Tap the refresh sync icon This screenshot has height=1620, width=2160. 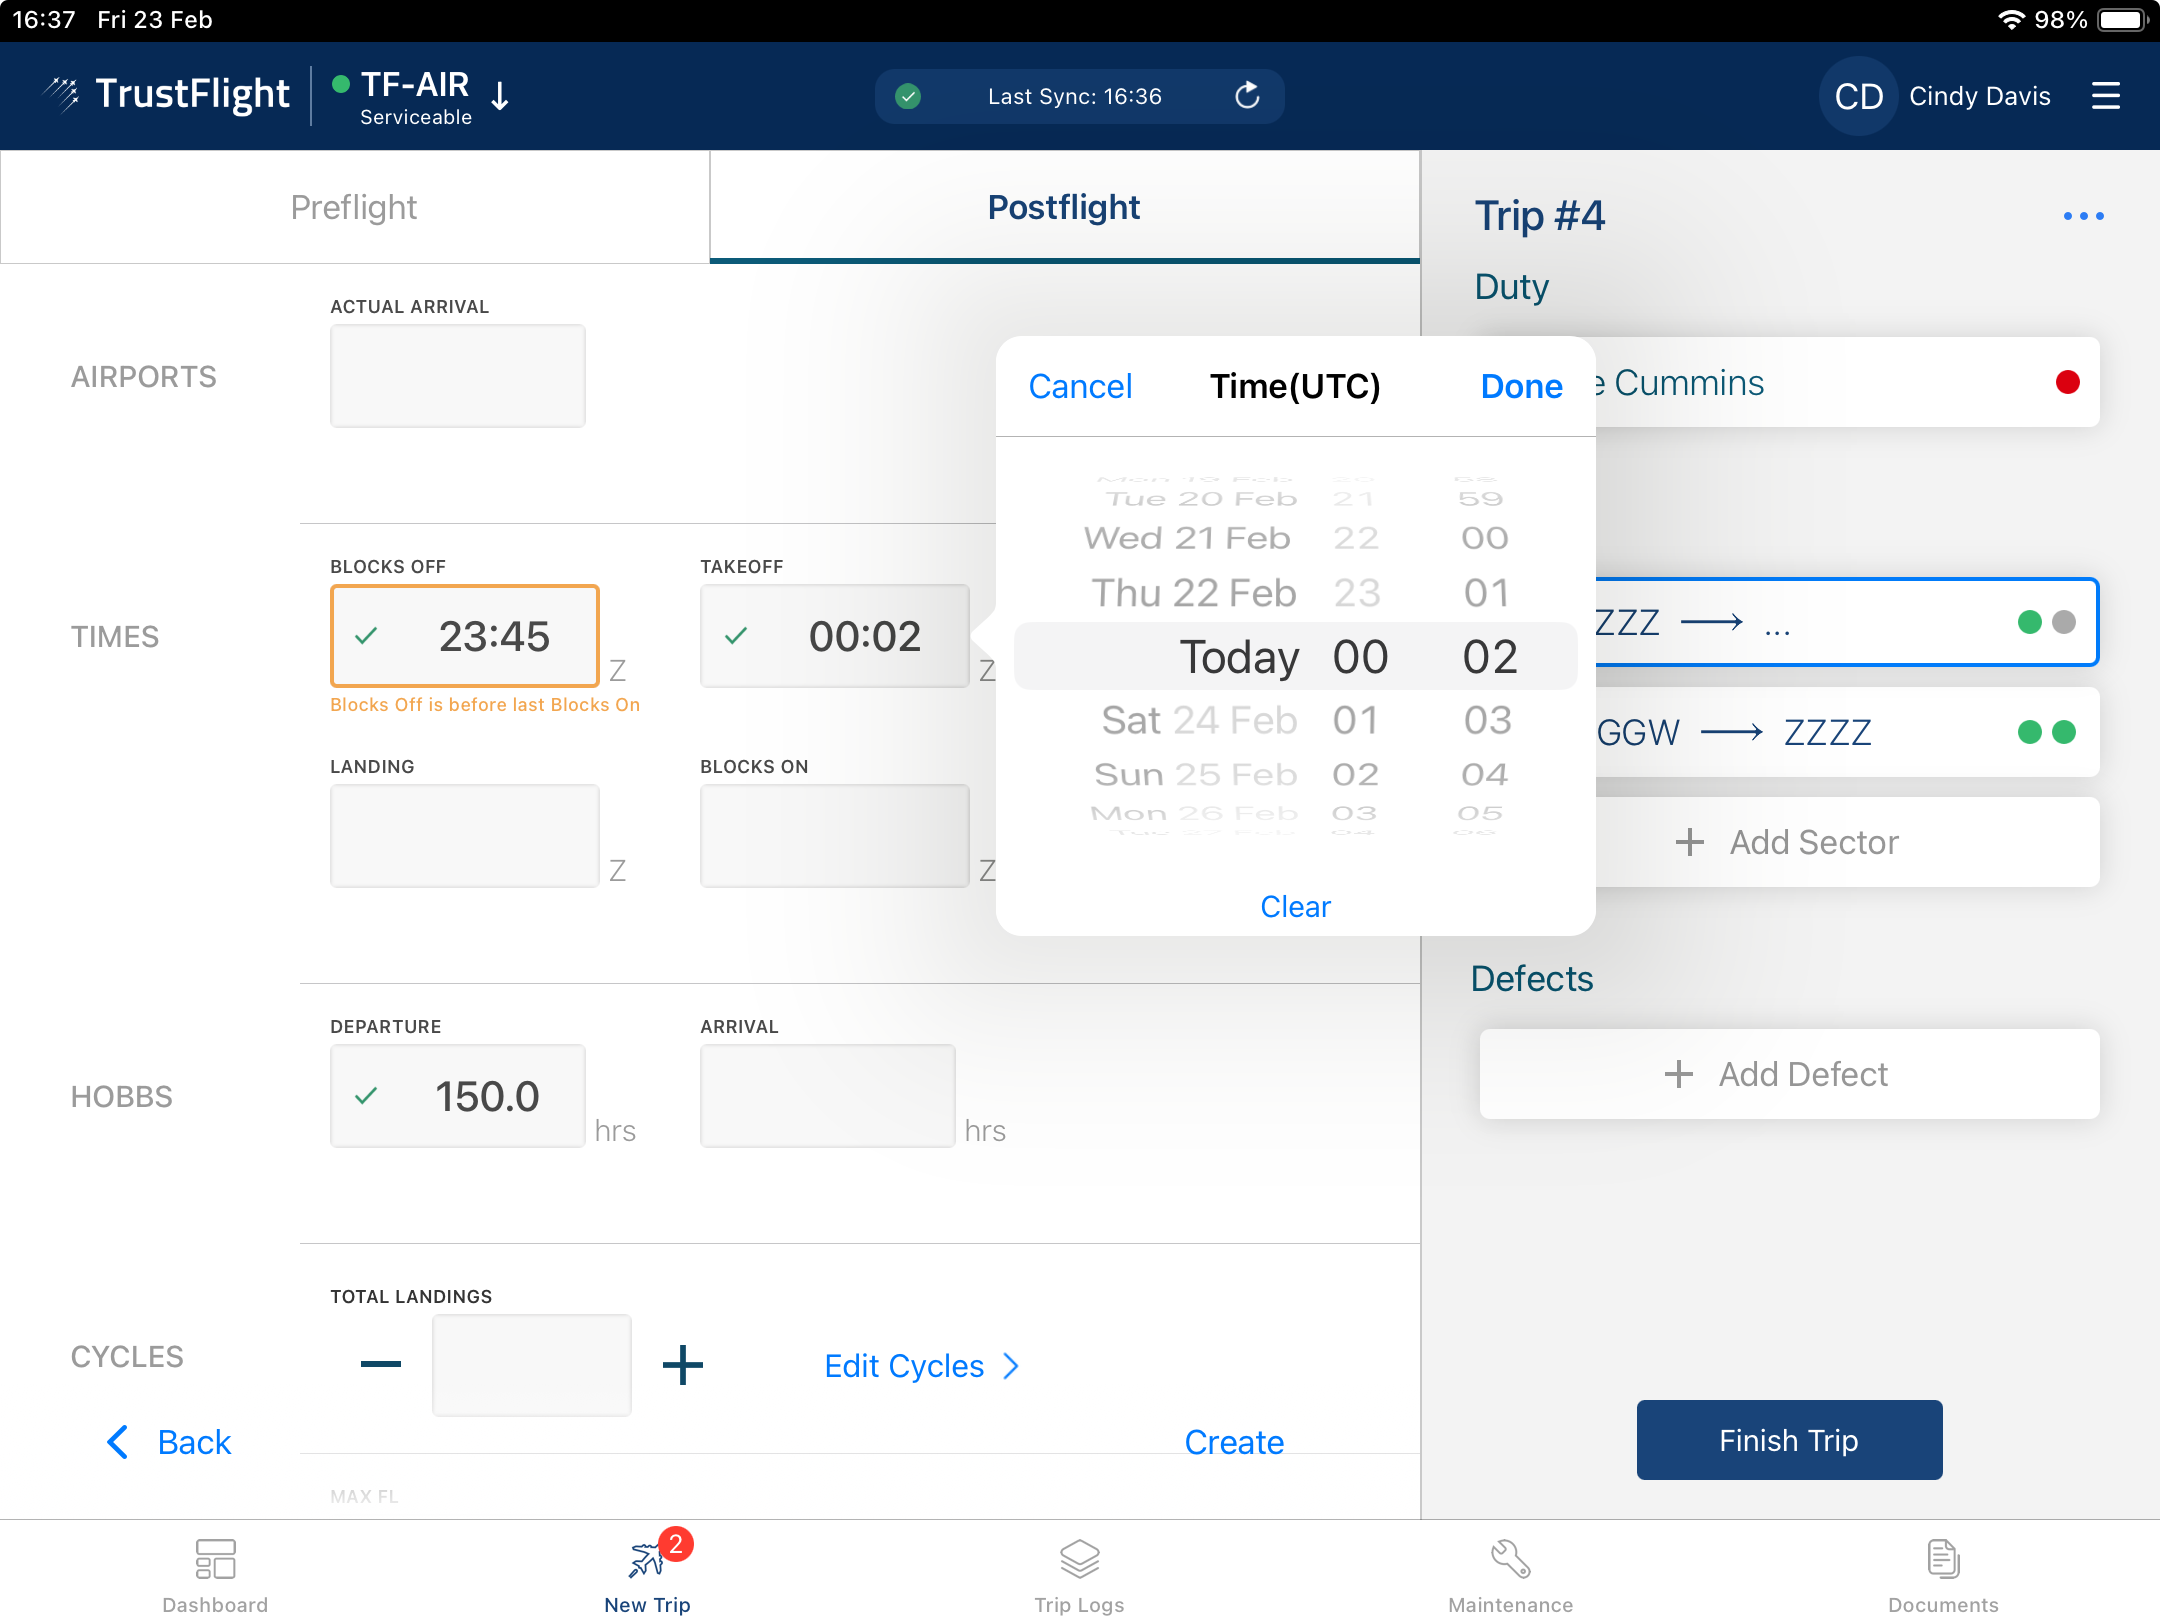pos(1247,96)
